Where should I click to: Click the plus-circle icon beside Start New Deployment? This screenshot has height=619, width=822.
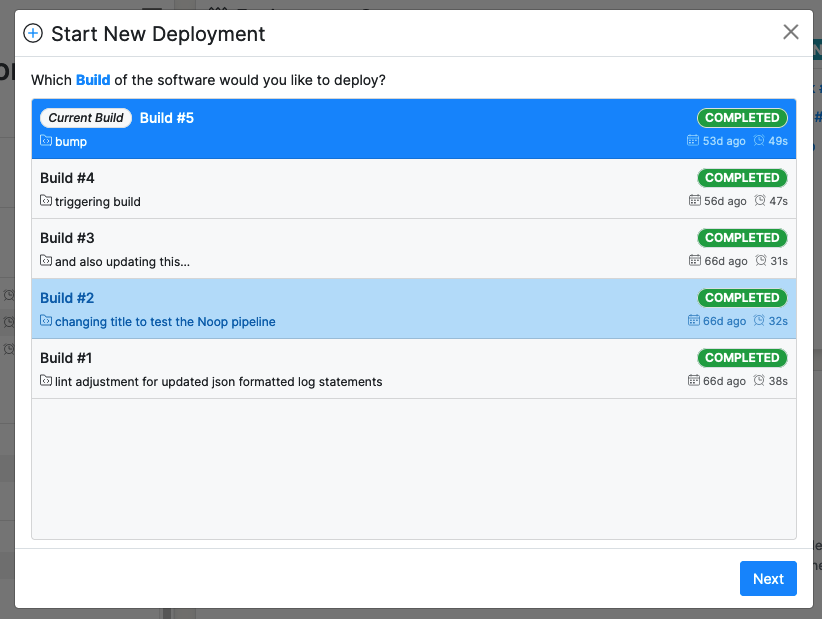pos(33,33)
